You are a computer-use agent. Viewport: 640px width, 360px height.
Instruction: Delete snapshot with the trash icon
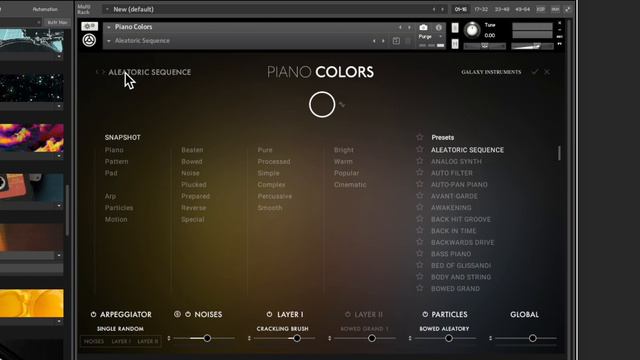[407, 41]
